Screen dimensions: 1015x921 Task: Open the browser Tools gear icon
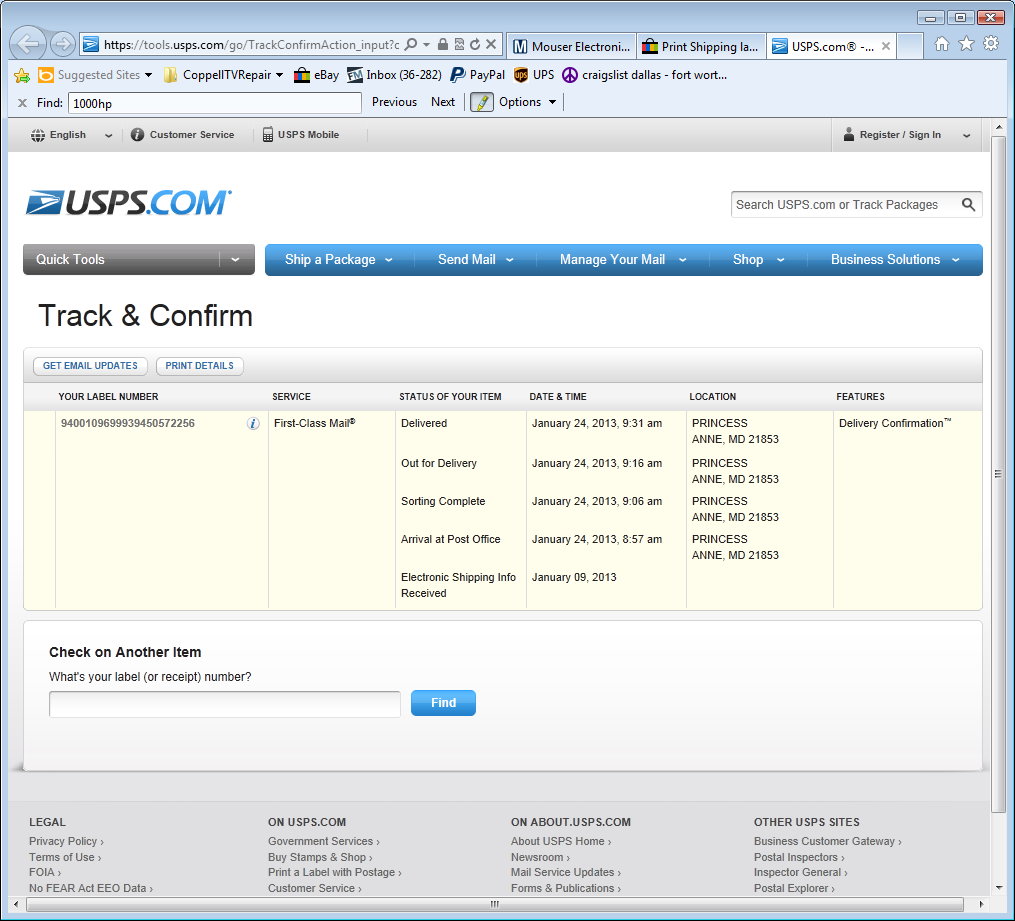click(991, 44)
